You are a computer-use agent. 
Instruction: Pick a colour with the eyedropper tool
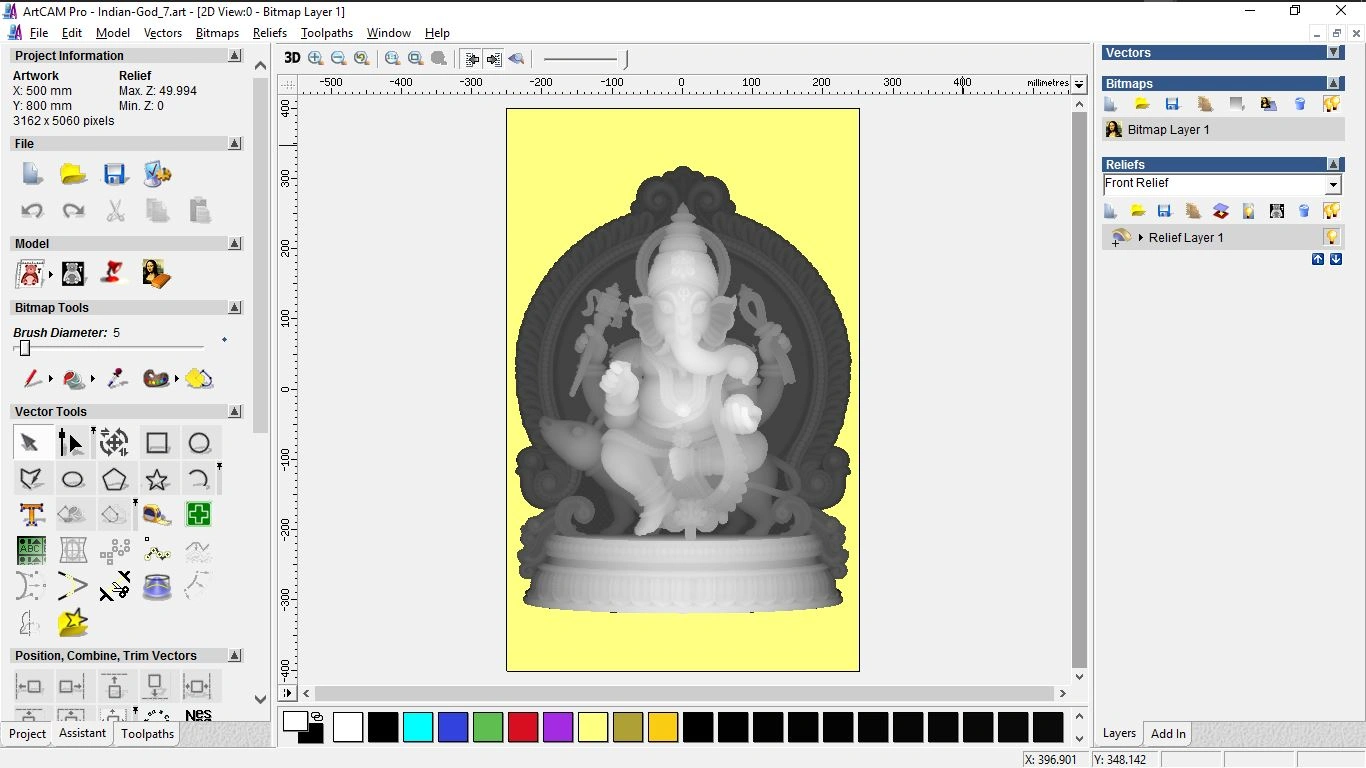click(x=115, y=379)
